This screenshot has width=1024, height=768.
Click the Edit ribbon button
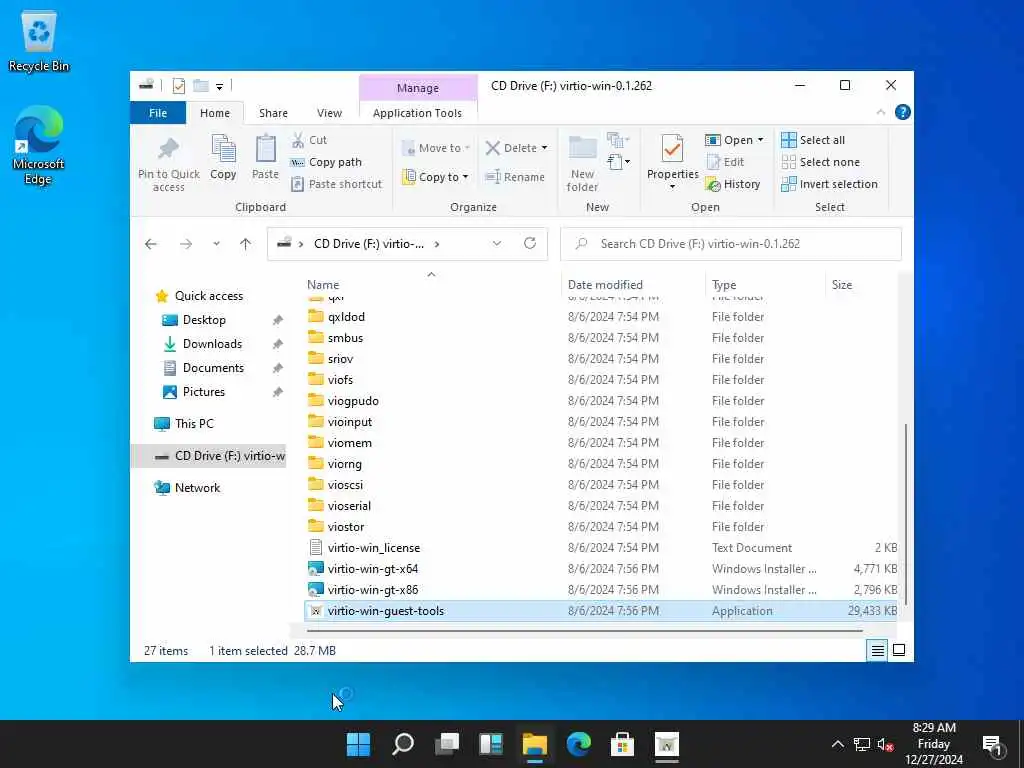click(x=725, y=162)
